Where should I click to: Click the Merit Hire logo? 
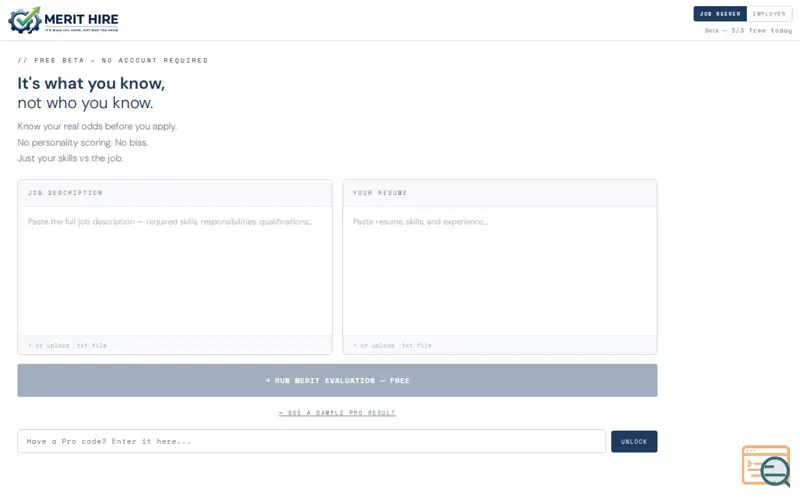pyautogui.click(x=63, y=20)
